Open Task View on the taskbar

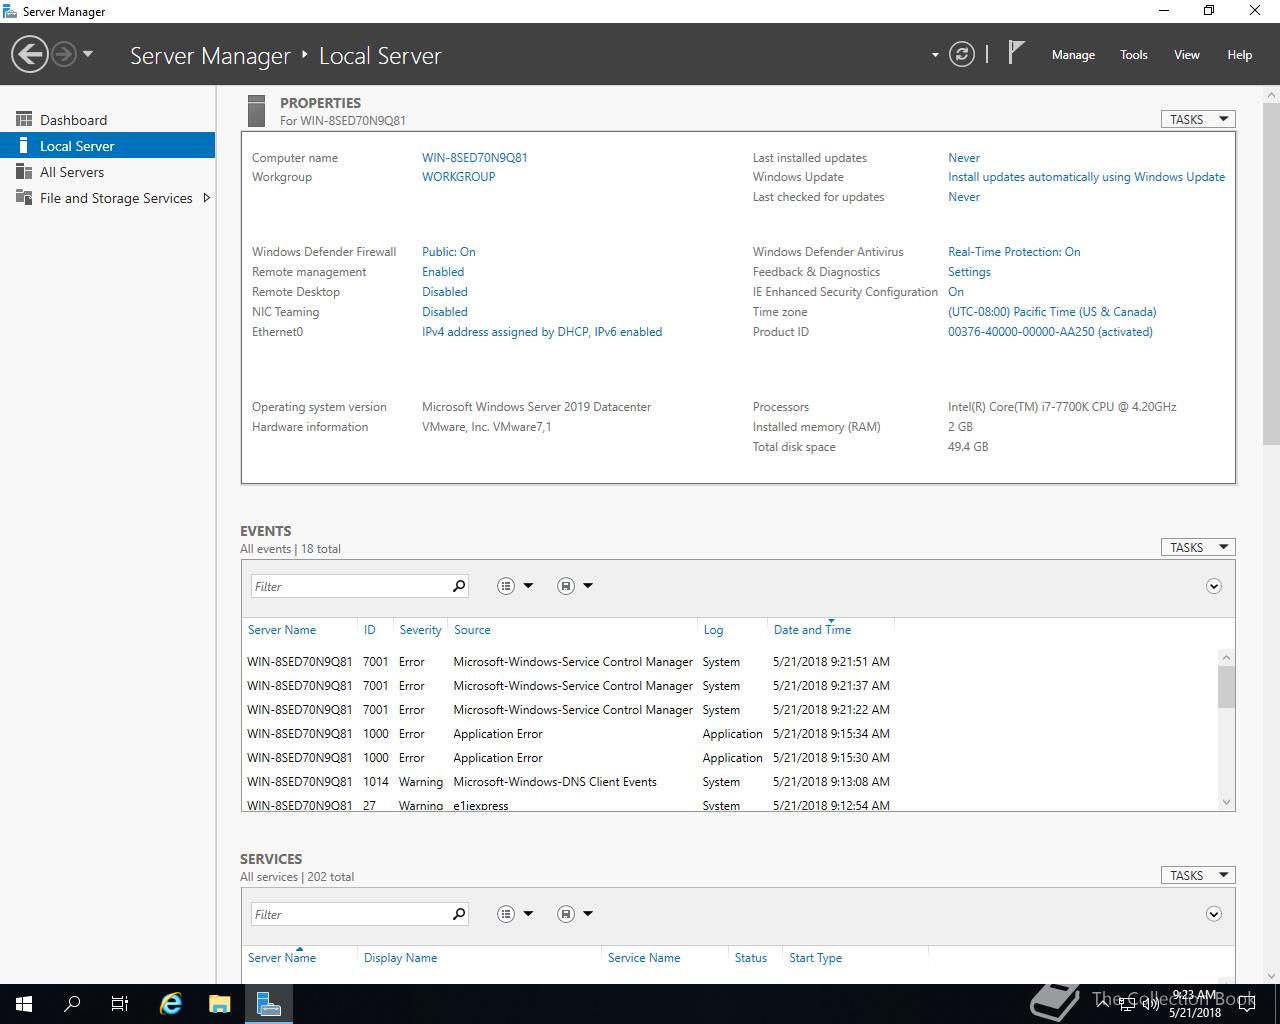click(120, 1004)
